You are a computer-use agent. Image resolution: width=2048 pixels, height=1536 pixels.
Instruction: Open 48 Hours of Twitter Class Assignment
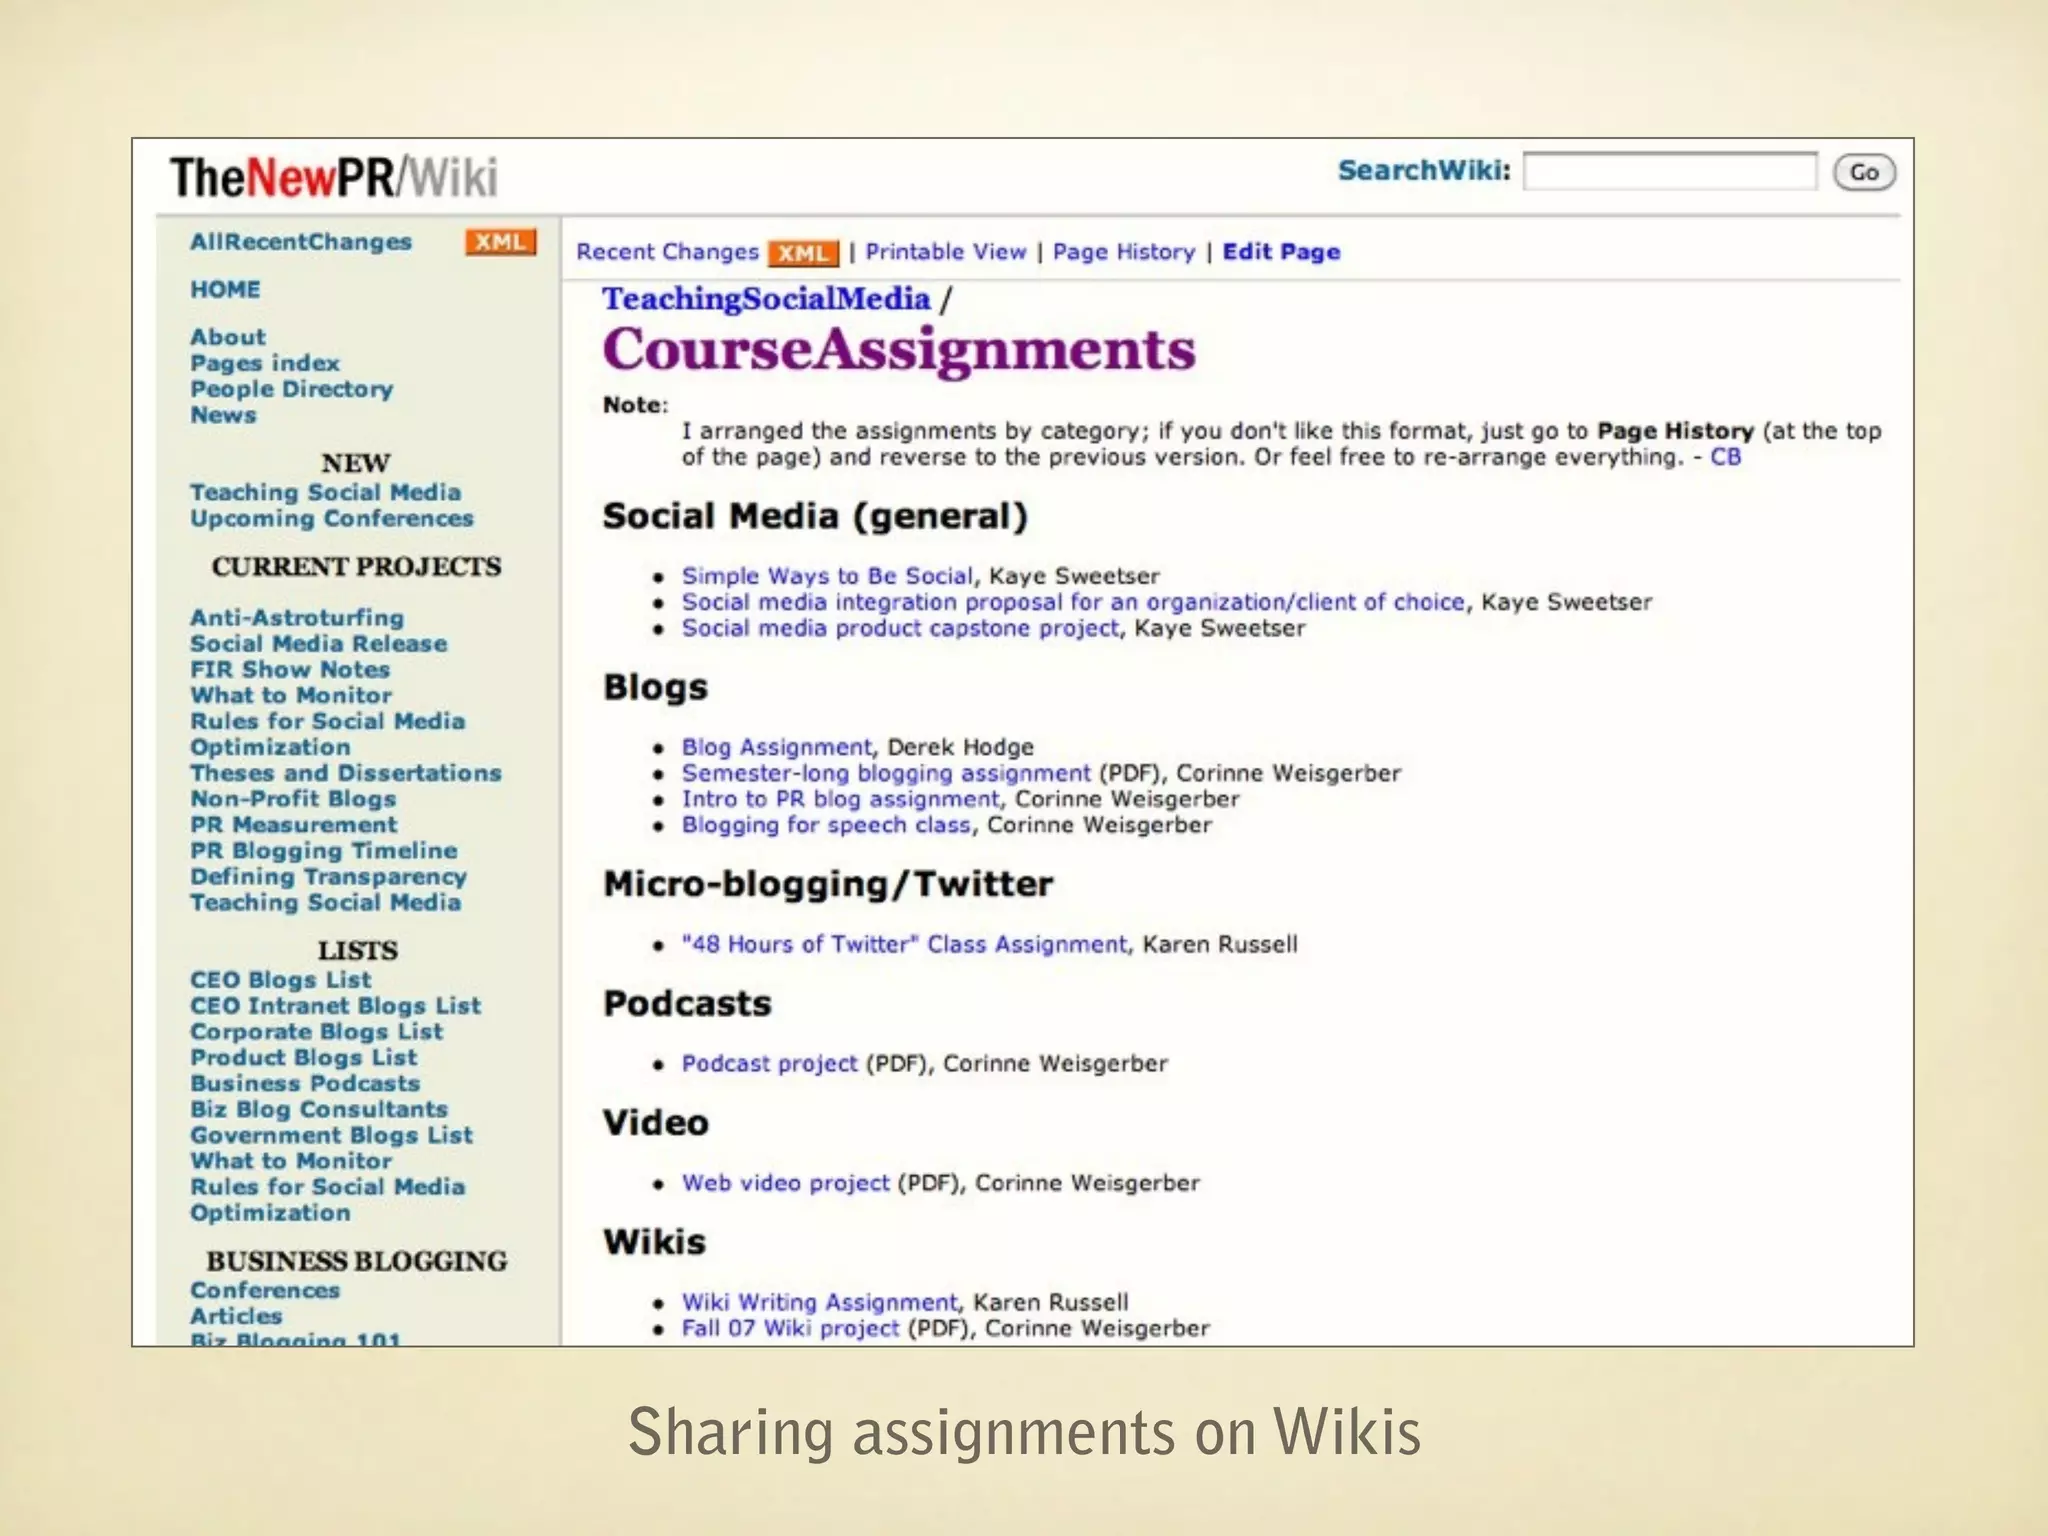pyautogui.click(x=905, y=945)
